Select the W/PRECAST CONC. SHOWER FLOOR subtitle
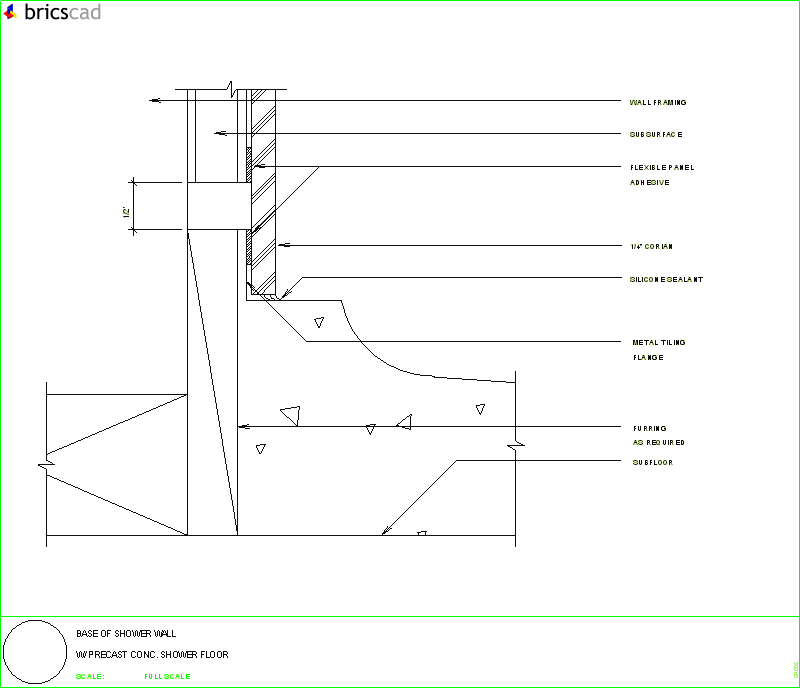The height and width of the screenshot is (688, 800). coord(150,654)
